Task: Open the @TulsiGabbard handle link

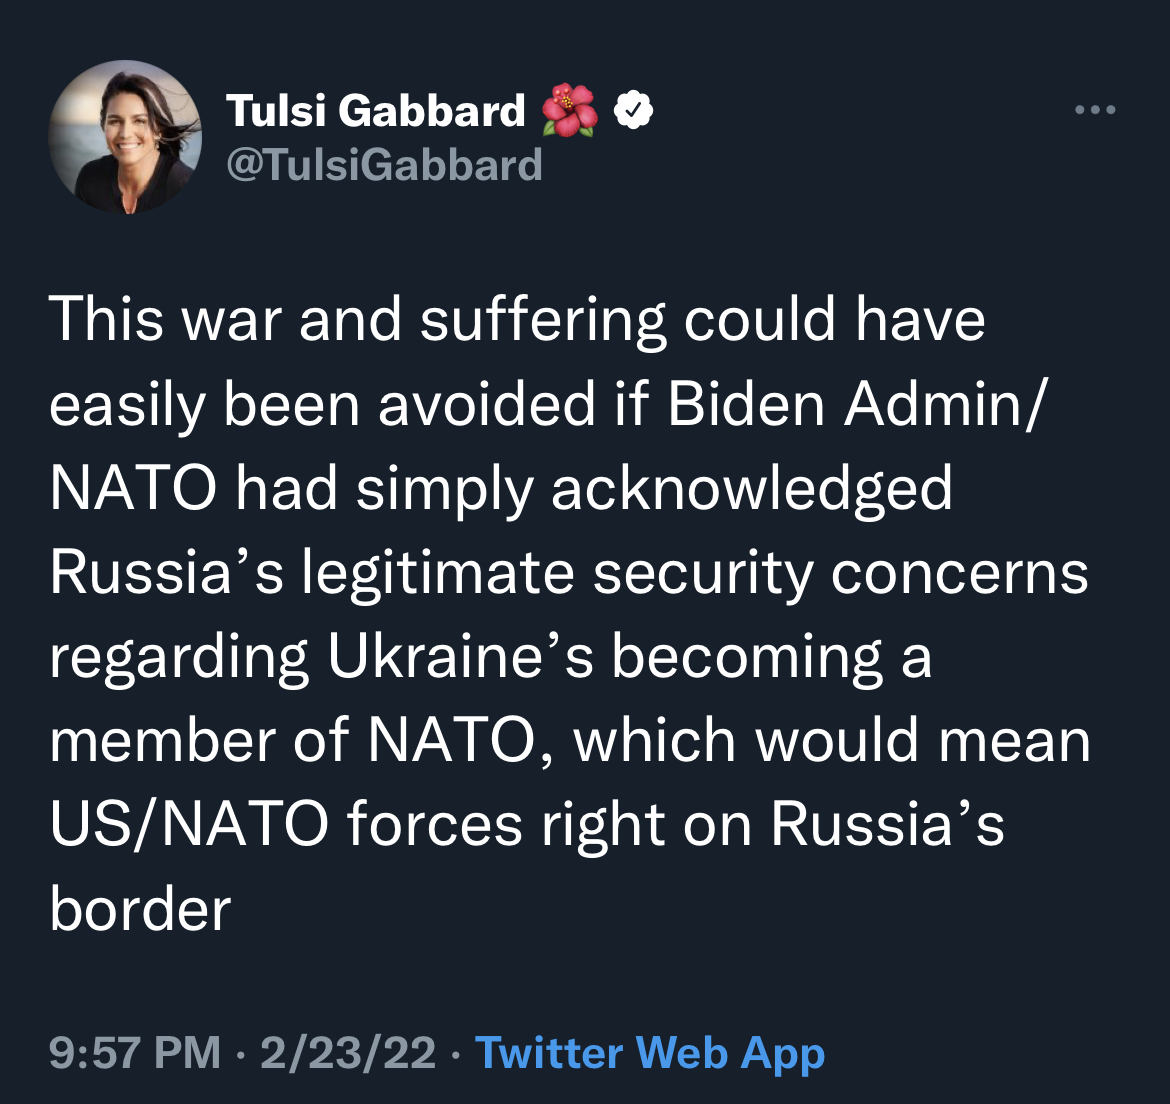Action: 384,164
